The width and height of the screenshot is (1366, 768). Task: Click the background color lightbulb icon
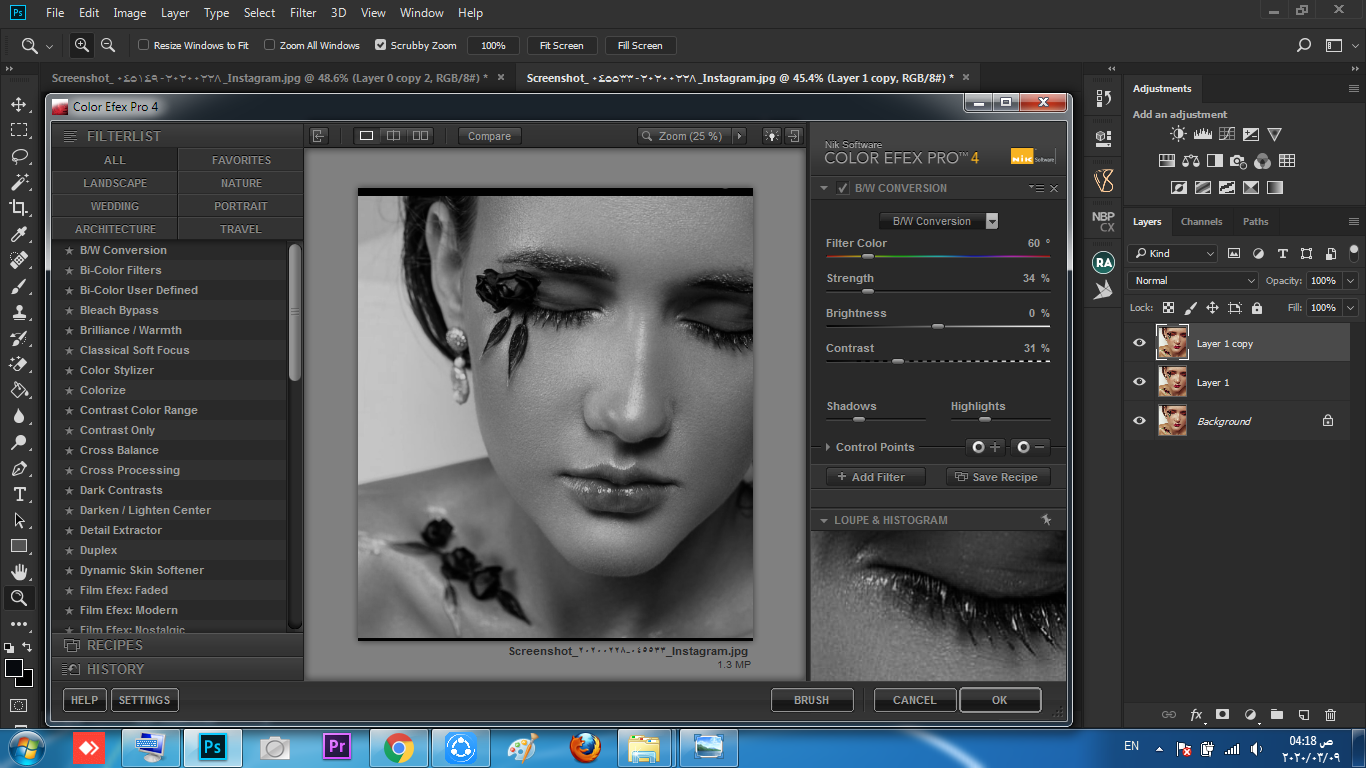tap(772, 136)
